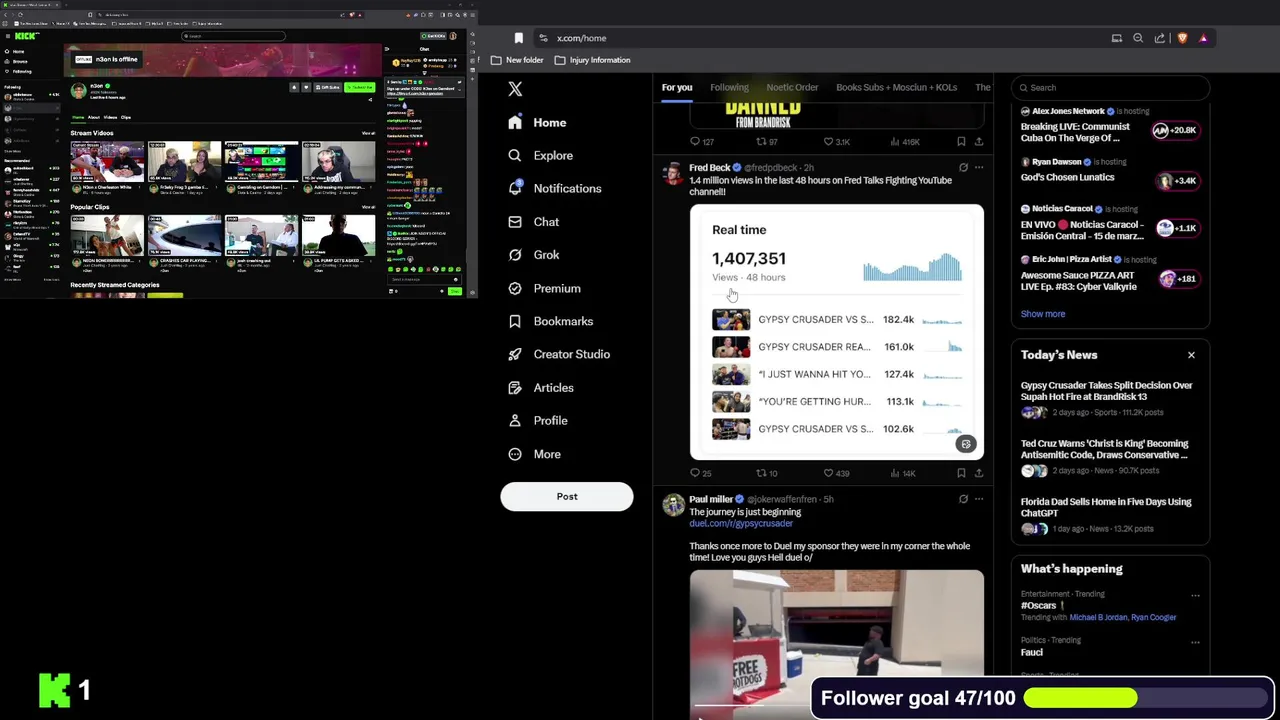Click the Gift Subs button on Kick
The width and height of the screenshot is (1280, 720).
click(327, 87)
